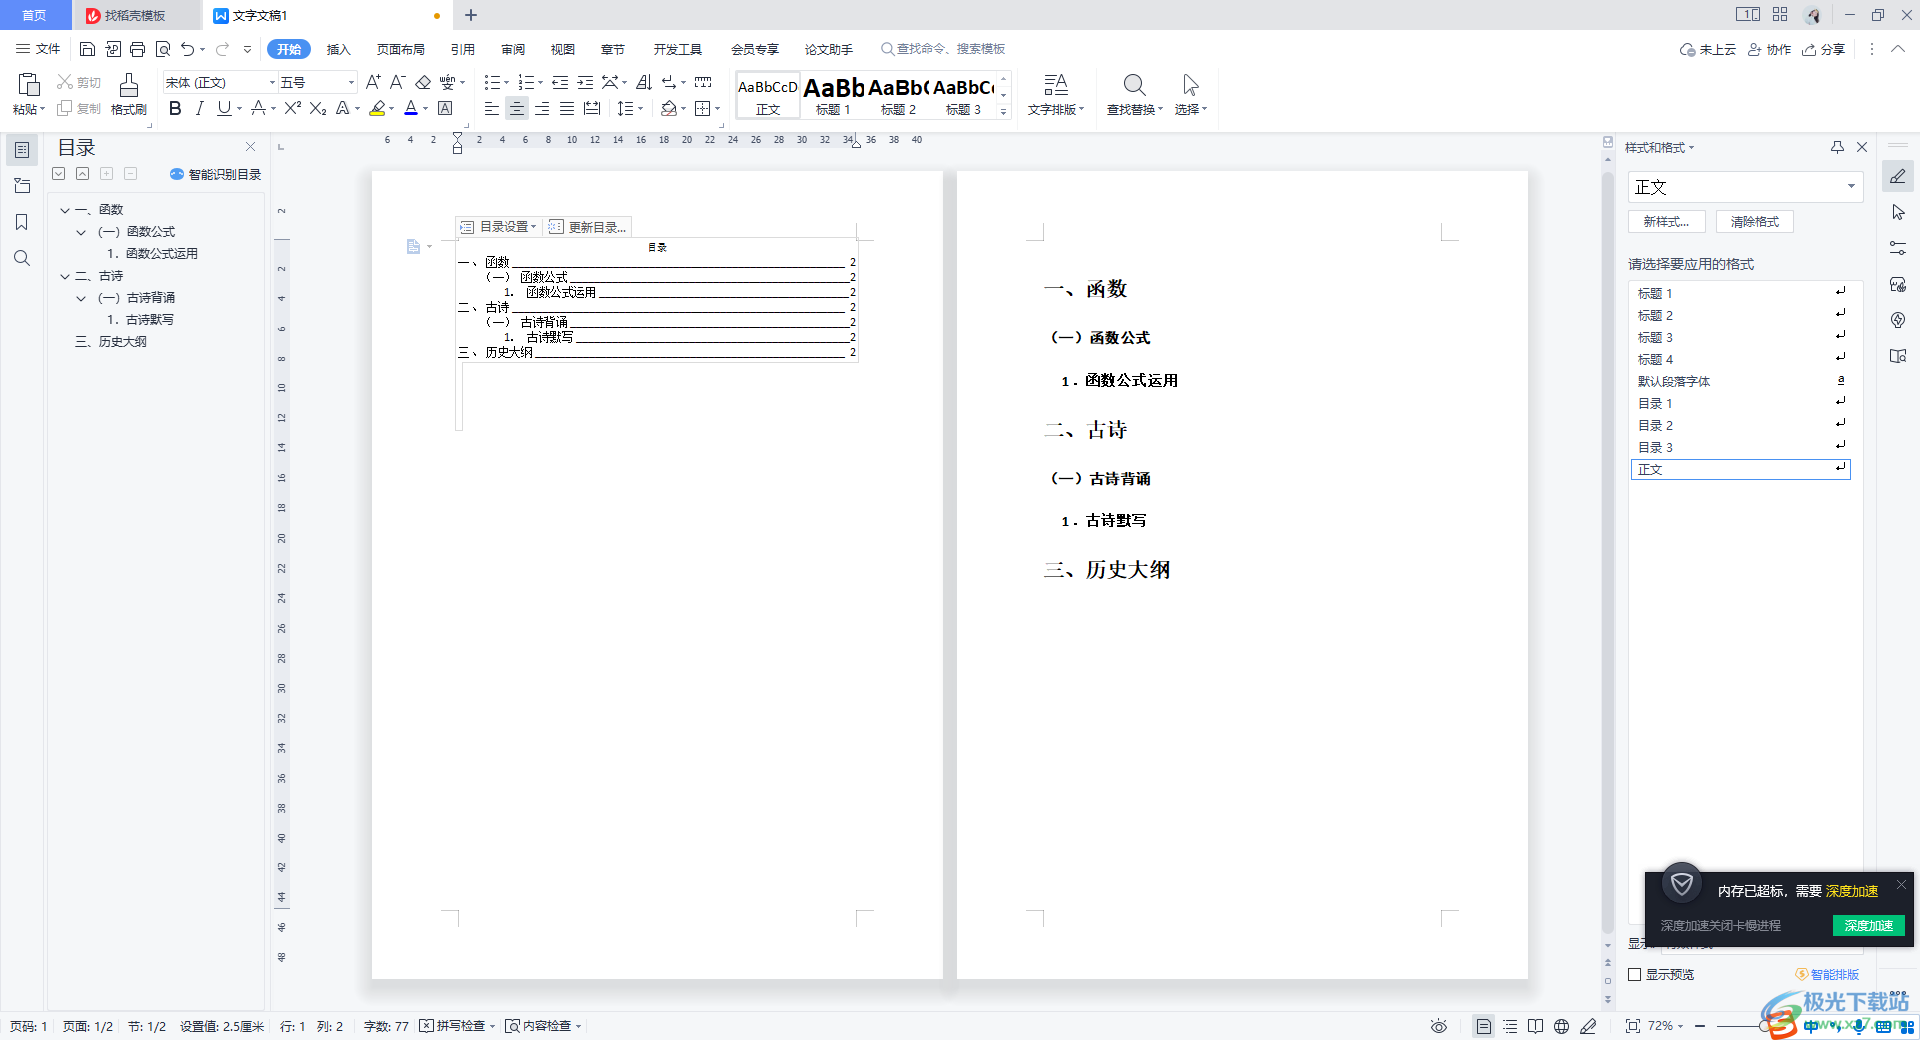Click the yellow highlight color swatch button
Screen dimensions: 1920x1040
pyautogui.click(x=377, y=108)
